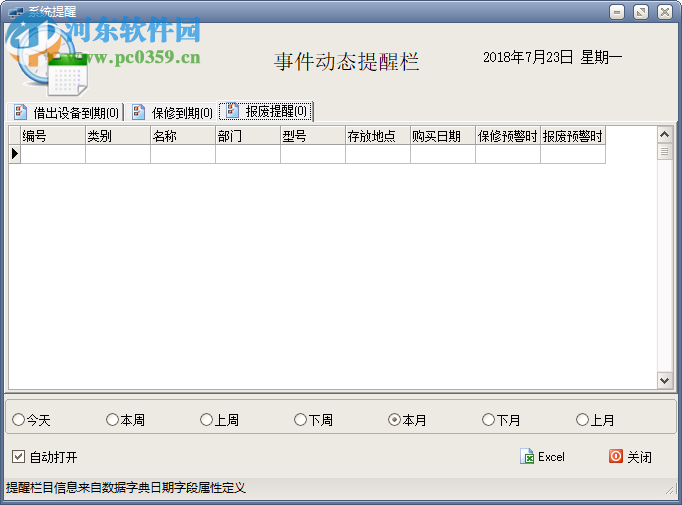Screen dimensions: 682x505
Task: Toggle the 自动打开 checkbox
Action: [18, 457]
